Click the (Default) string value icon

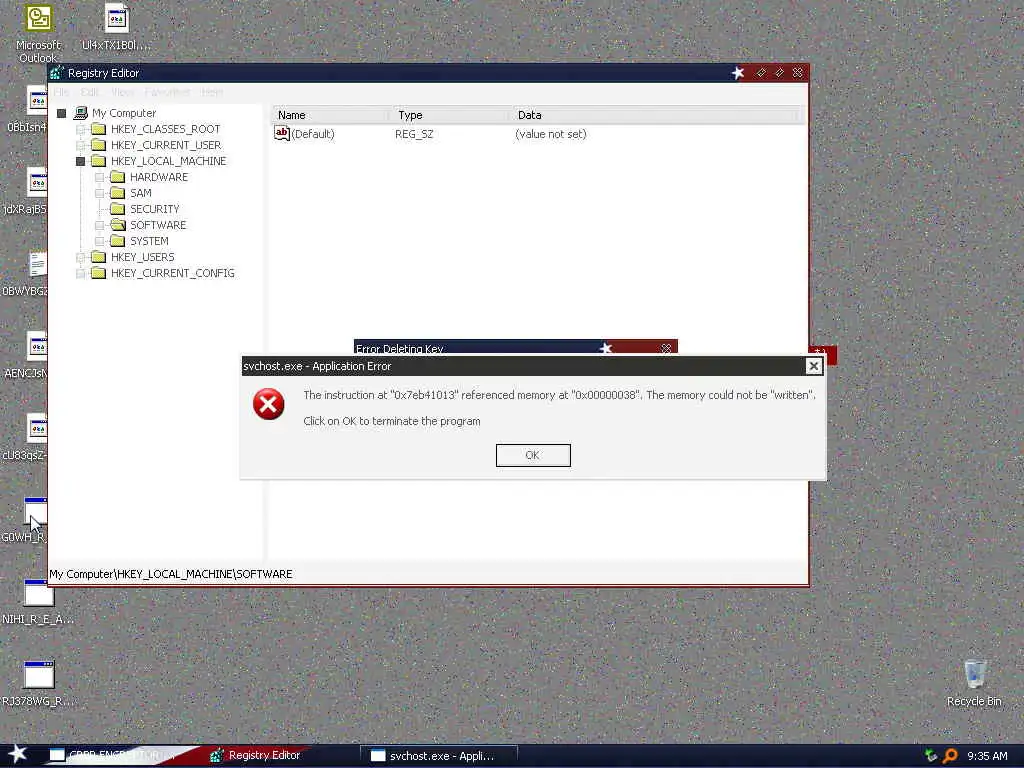pyautogui.click(x=281, y=133)
